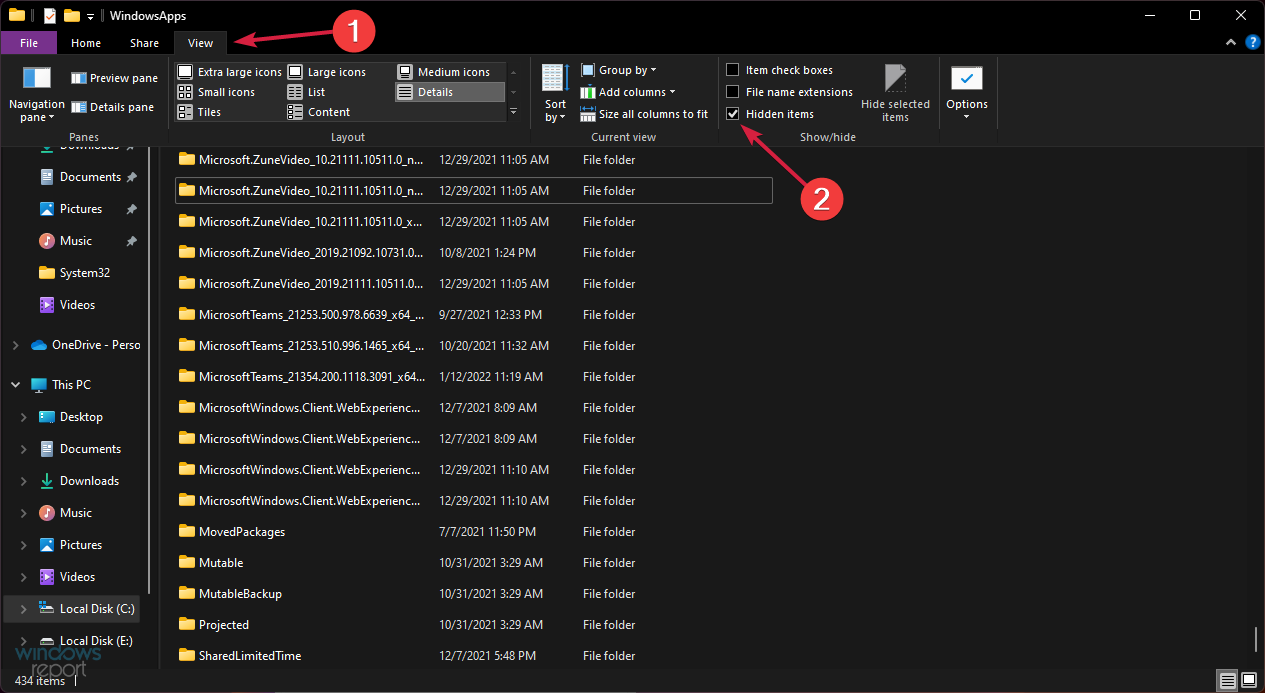Click the SharedLimitedTime folder icon

[x=186, y=656]
